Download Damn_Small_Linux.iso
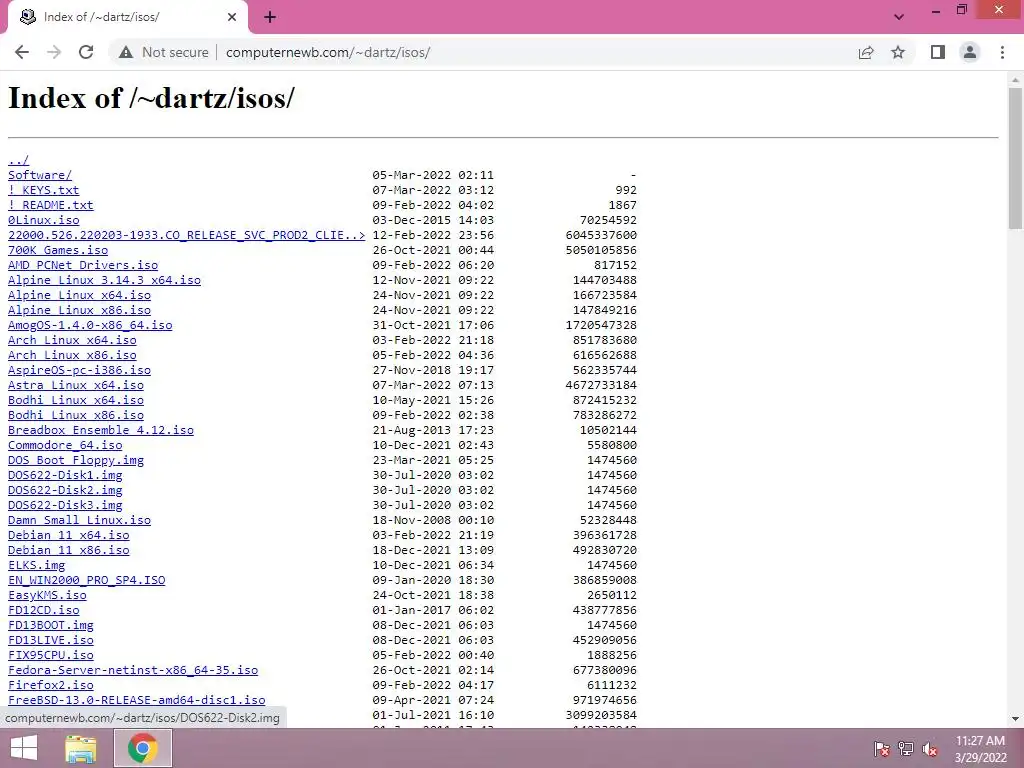This screenshot has height=768, width=1024. click(80, 520)
